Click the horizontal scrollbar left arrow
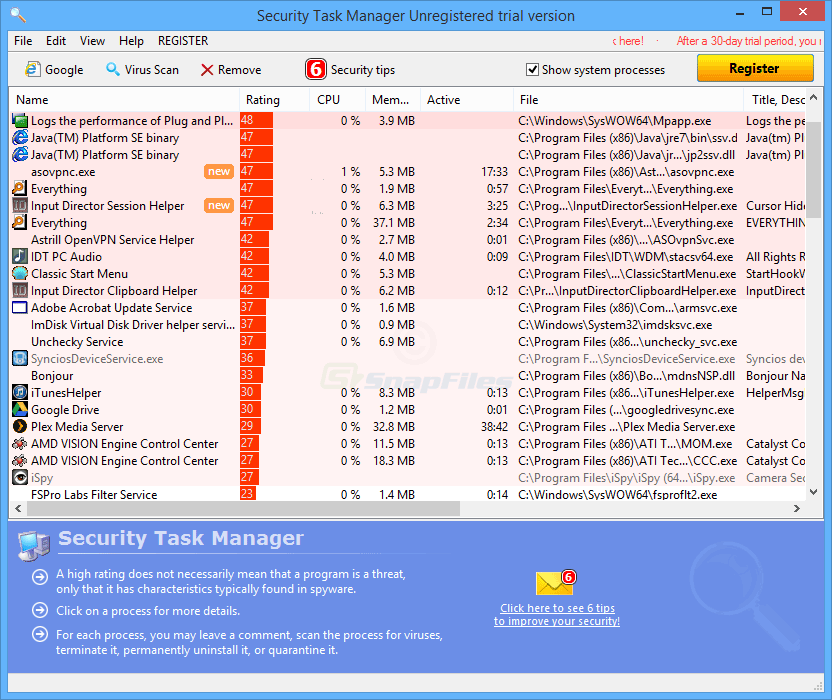The width and height of the screenshot is (832, 700). point(18,508)
